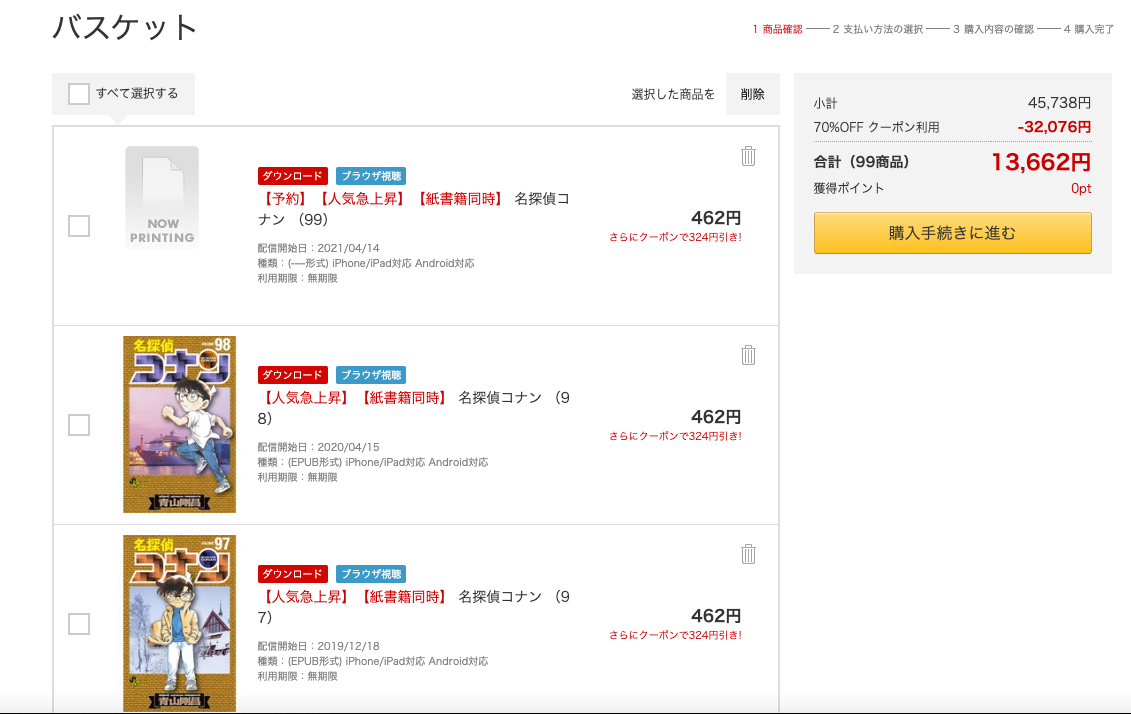
Task: Click 配信開始日：2019/12/18 text
Action: pos(318,646)
